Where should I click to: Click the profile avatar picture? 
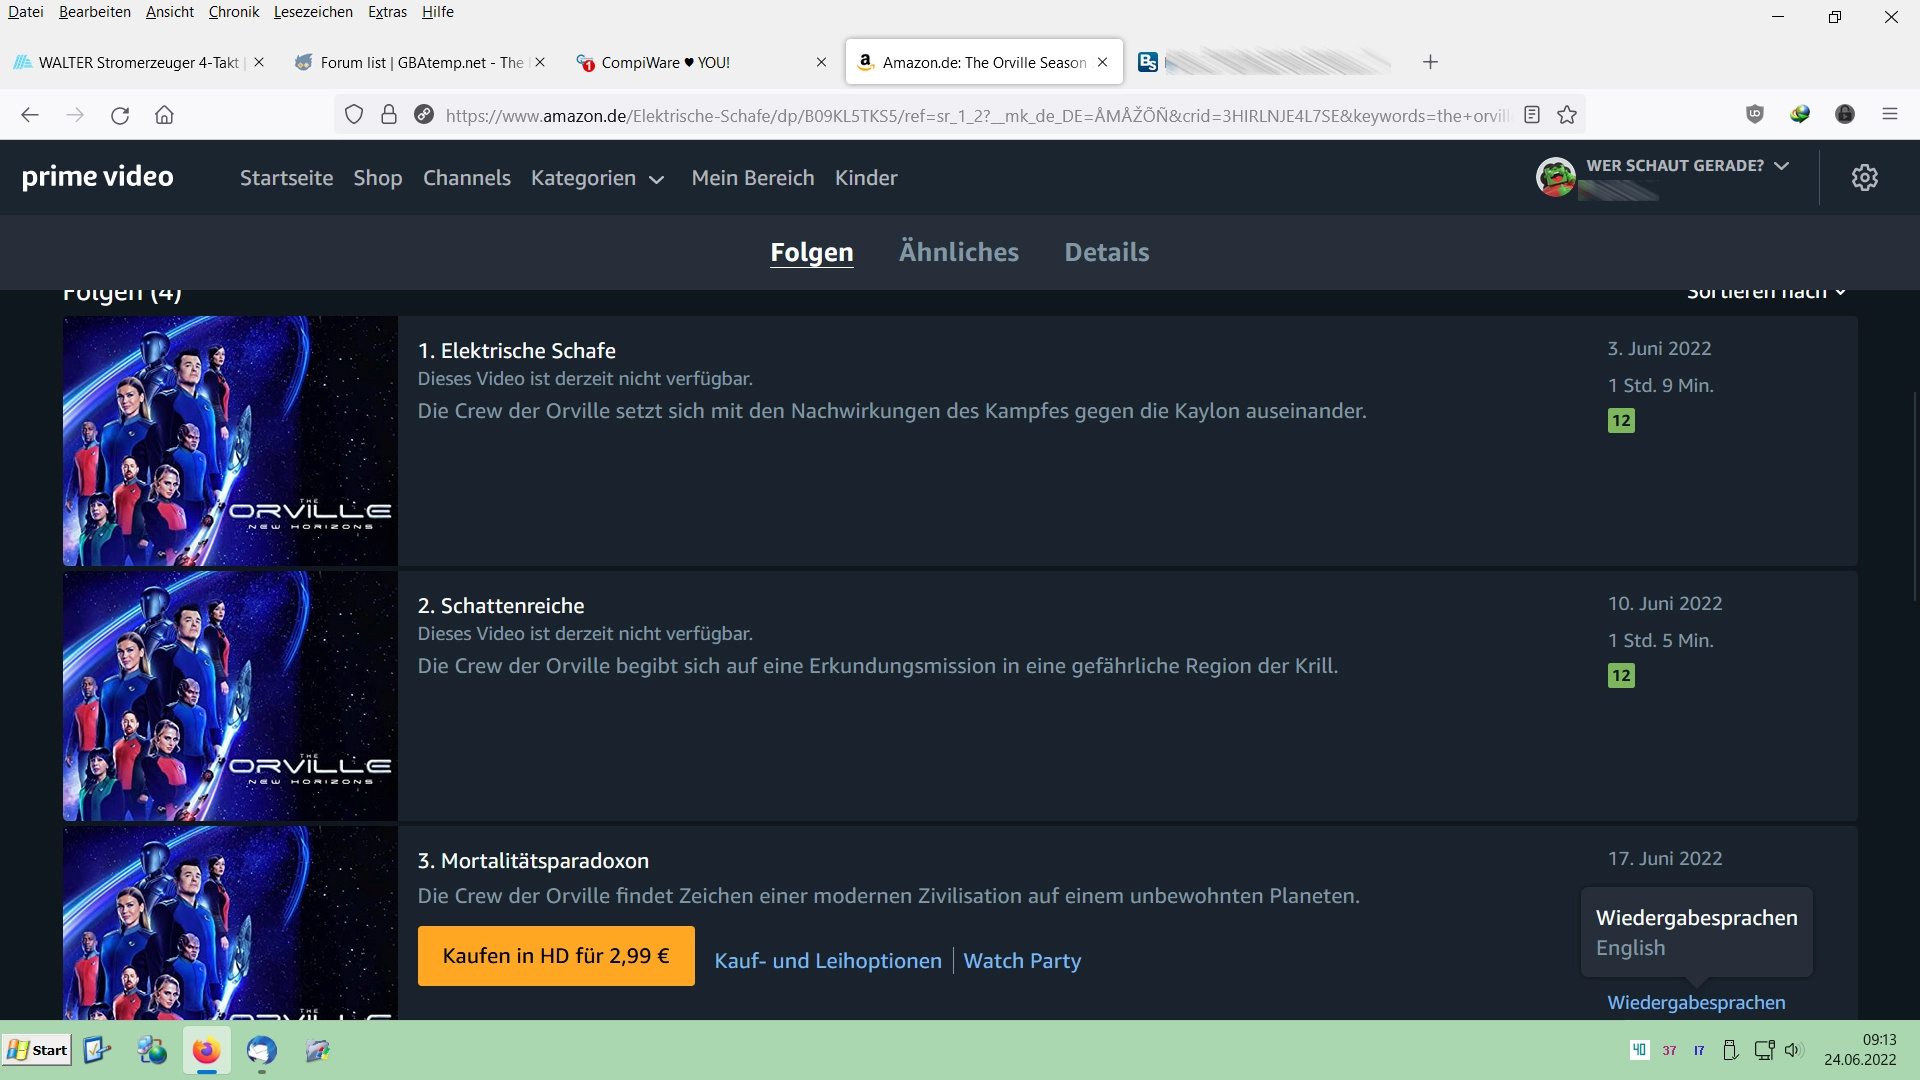point(1556,177)
